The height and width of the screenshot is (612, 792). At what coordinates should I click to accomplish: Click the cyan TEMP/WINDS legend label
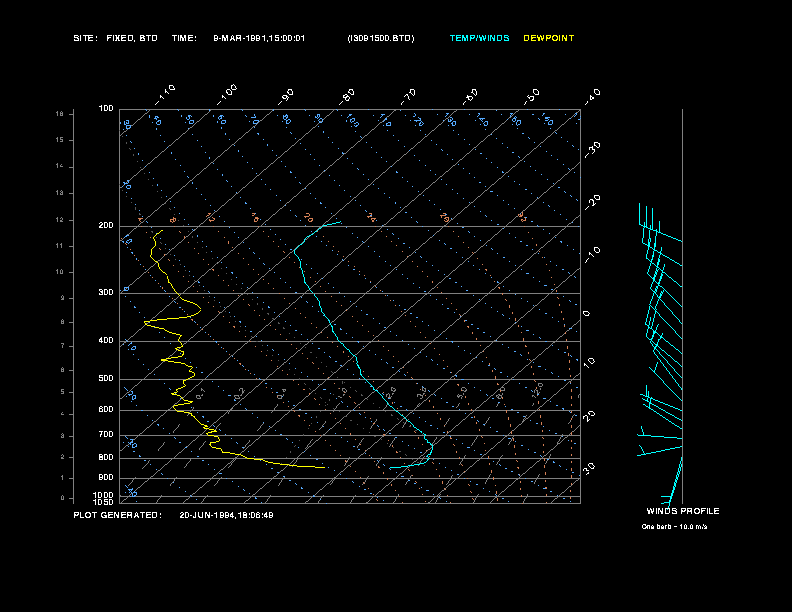pos(479,38)
